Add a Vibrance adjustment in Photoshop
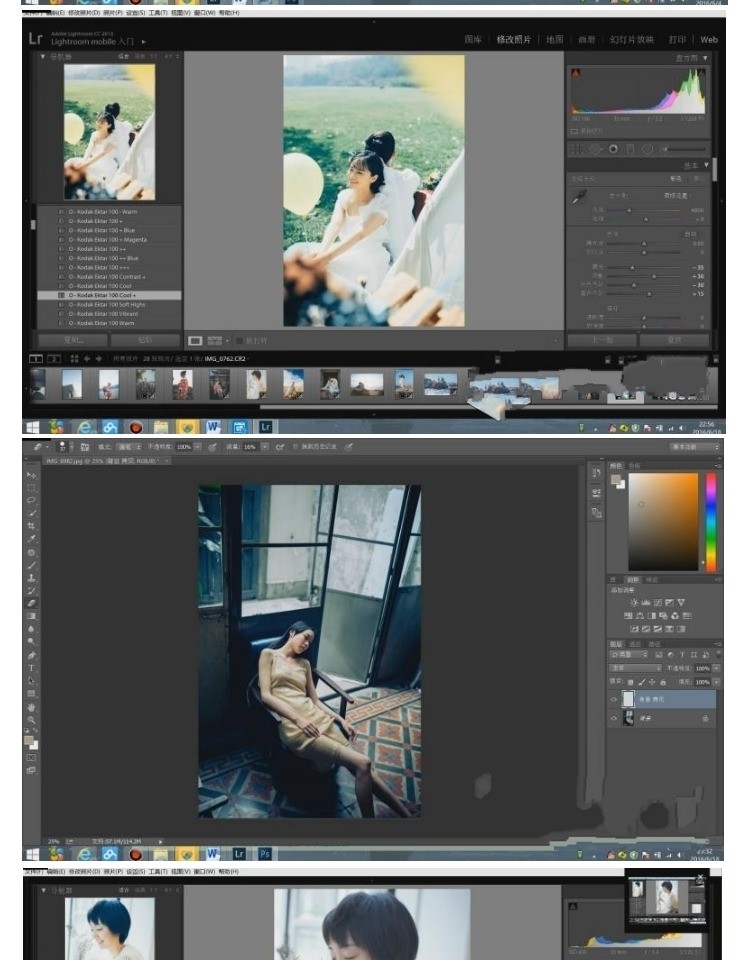Image resolution: width=750 pixels, height=960 pixels. coord(681,602)
